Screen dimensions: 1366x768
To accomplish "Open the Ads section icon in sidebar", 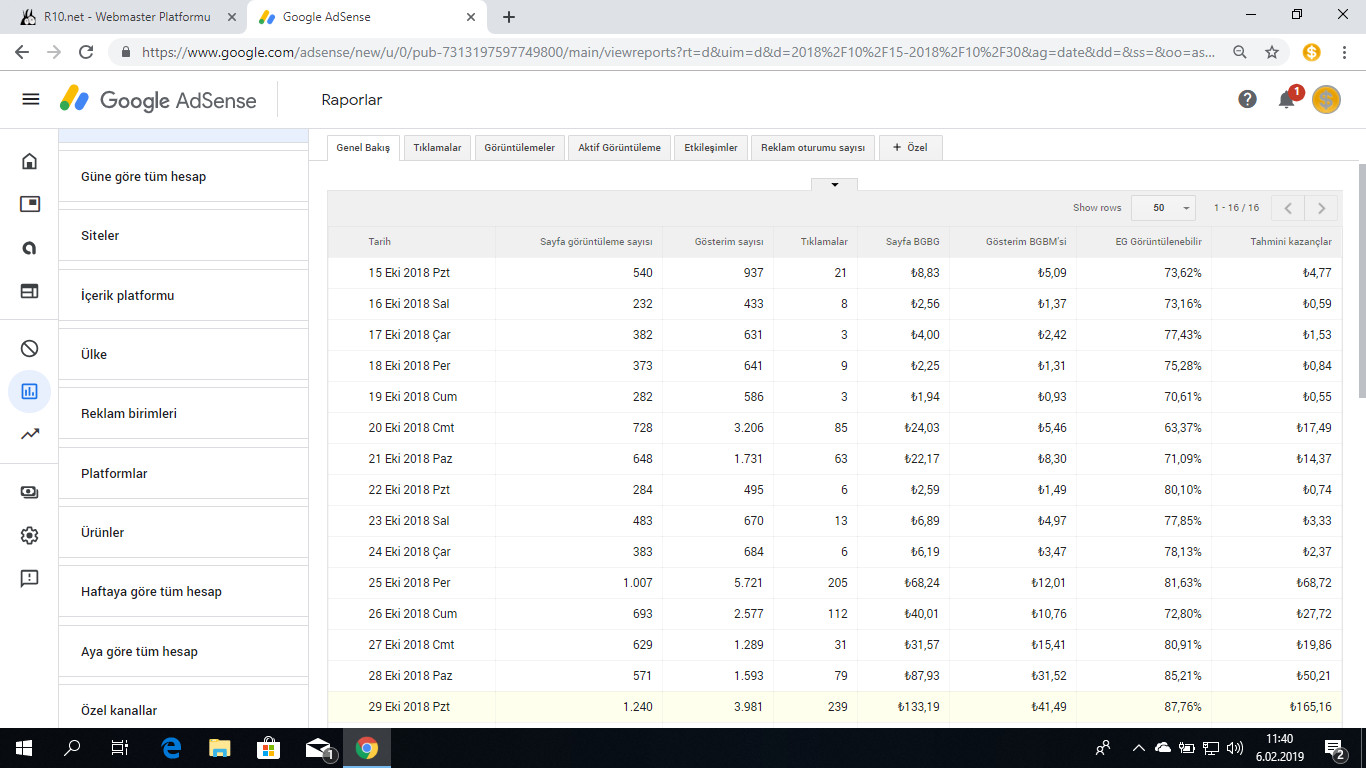I will click(30, 204).
